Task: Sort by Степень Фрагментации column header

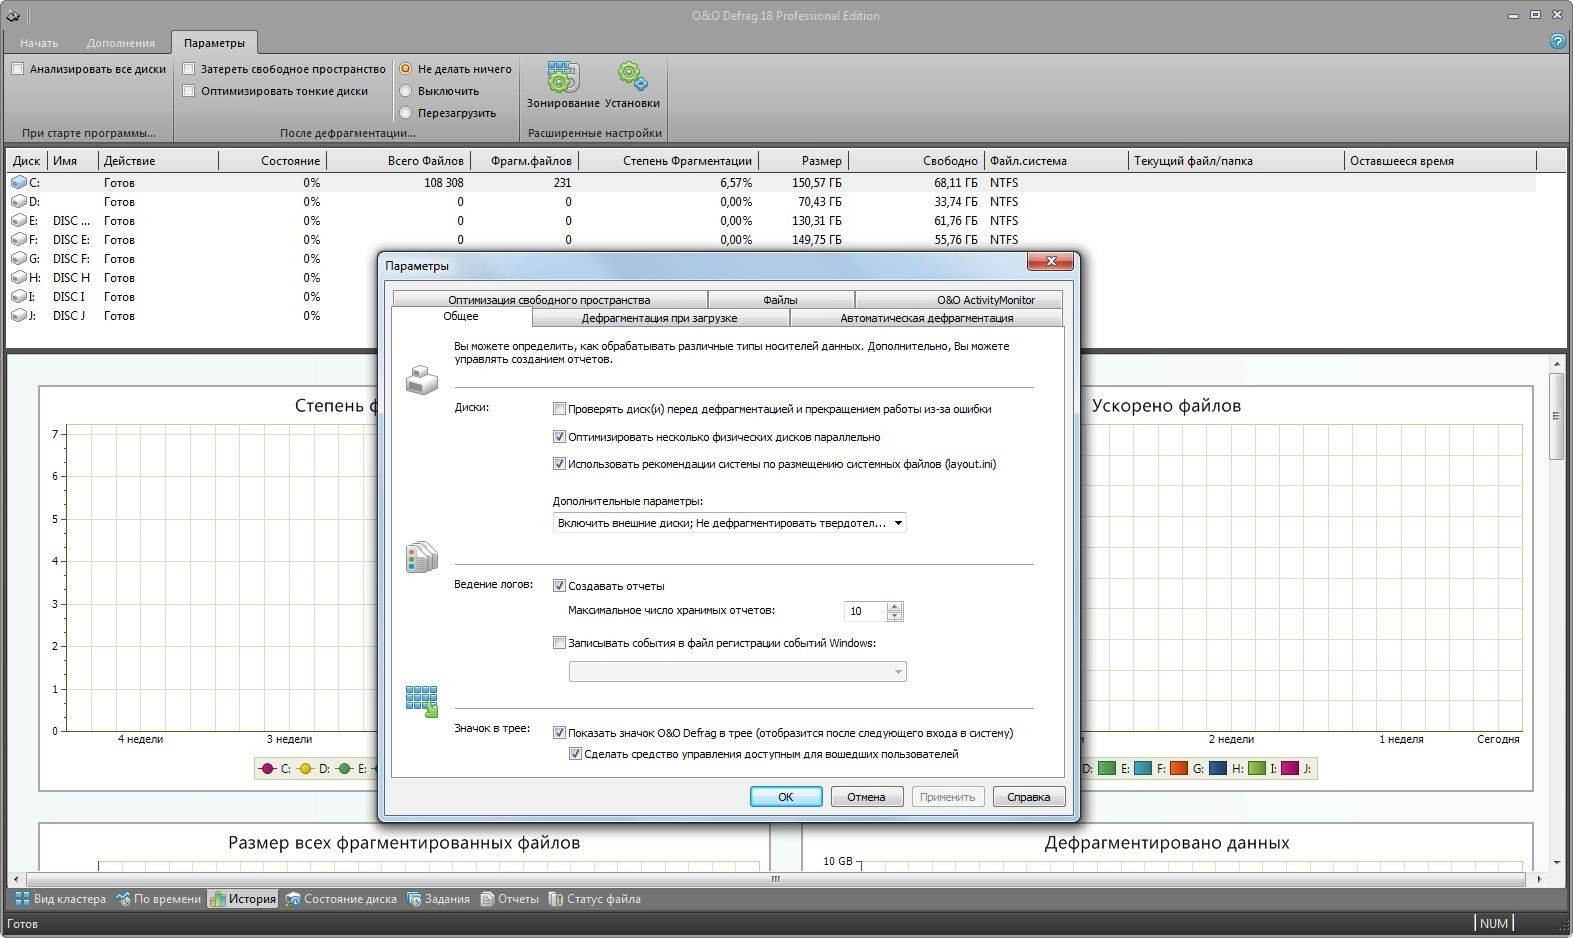Action: (x=668, y=161)
